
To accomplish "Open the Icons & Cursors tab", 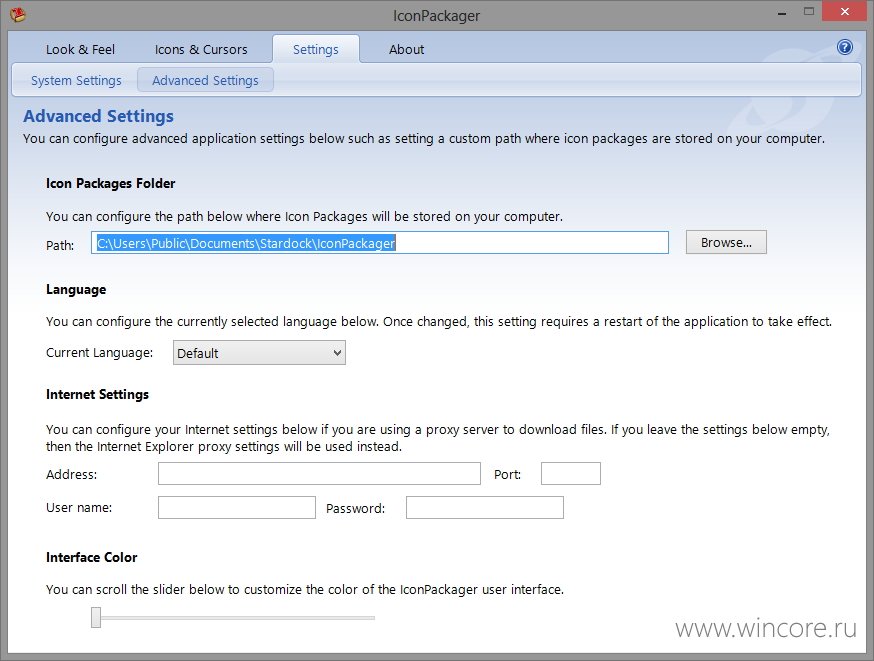I will tap(201, 50).
